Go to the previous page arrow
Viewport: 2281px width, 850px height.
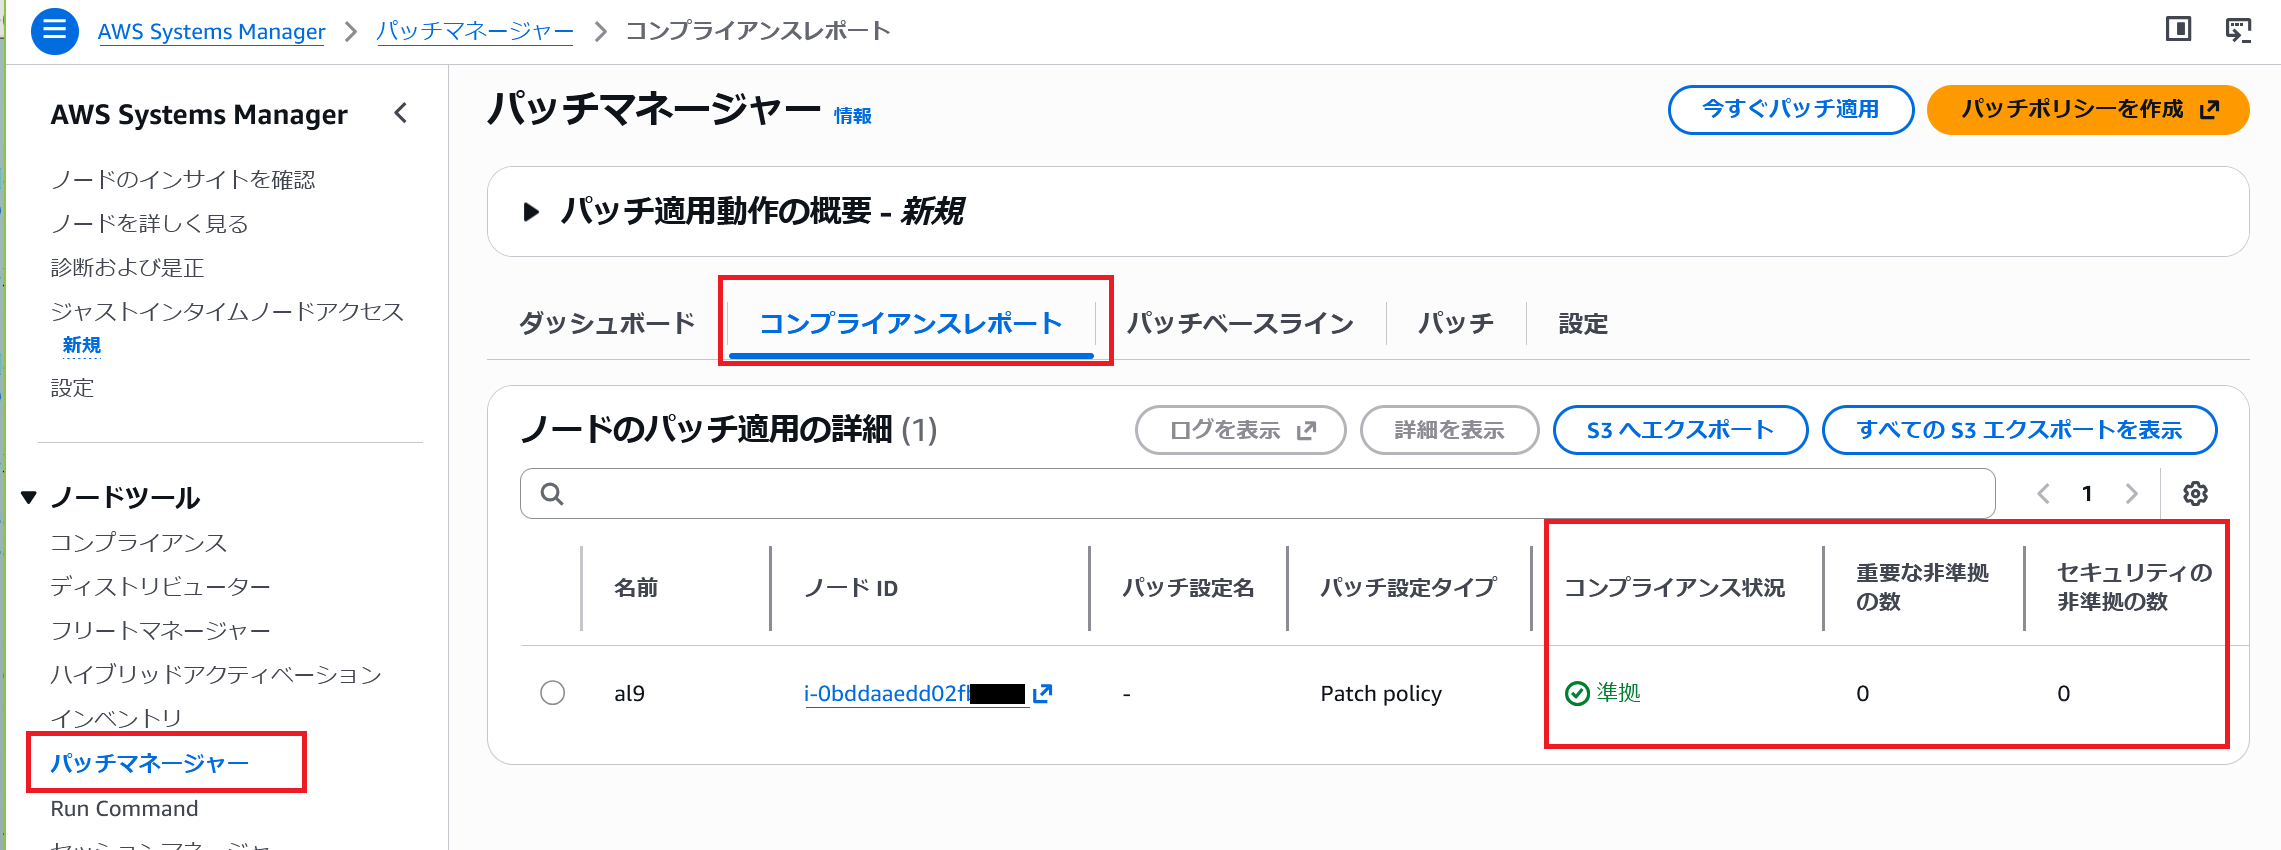point(2044,493)
